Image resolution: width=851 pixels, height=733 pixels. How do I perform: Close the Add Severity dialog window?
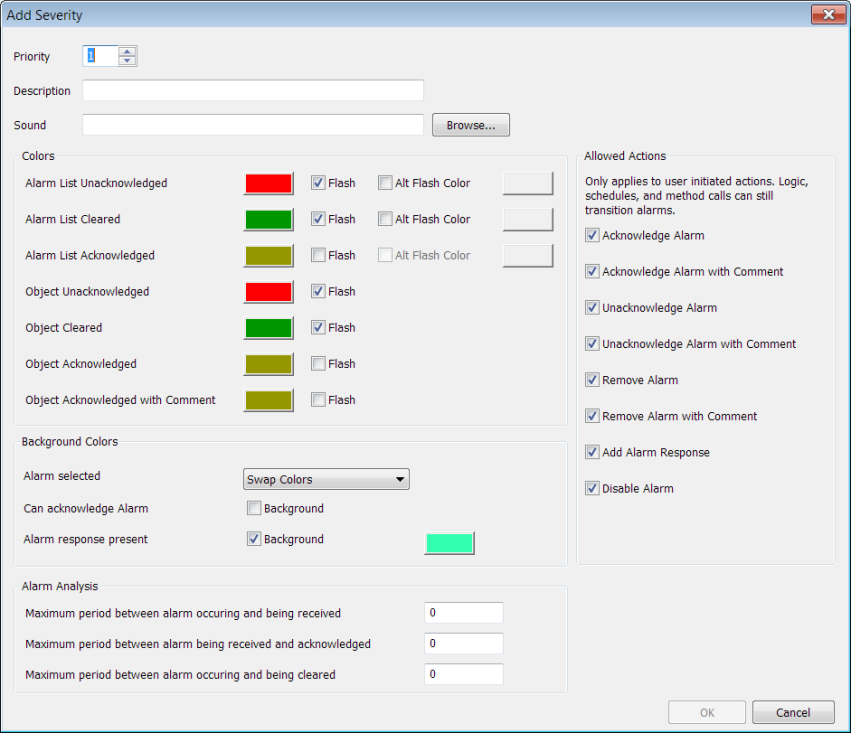point(828,15)
